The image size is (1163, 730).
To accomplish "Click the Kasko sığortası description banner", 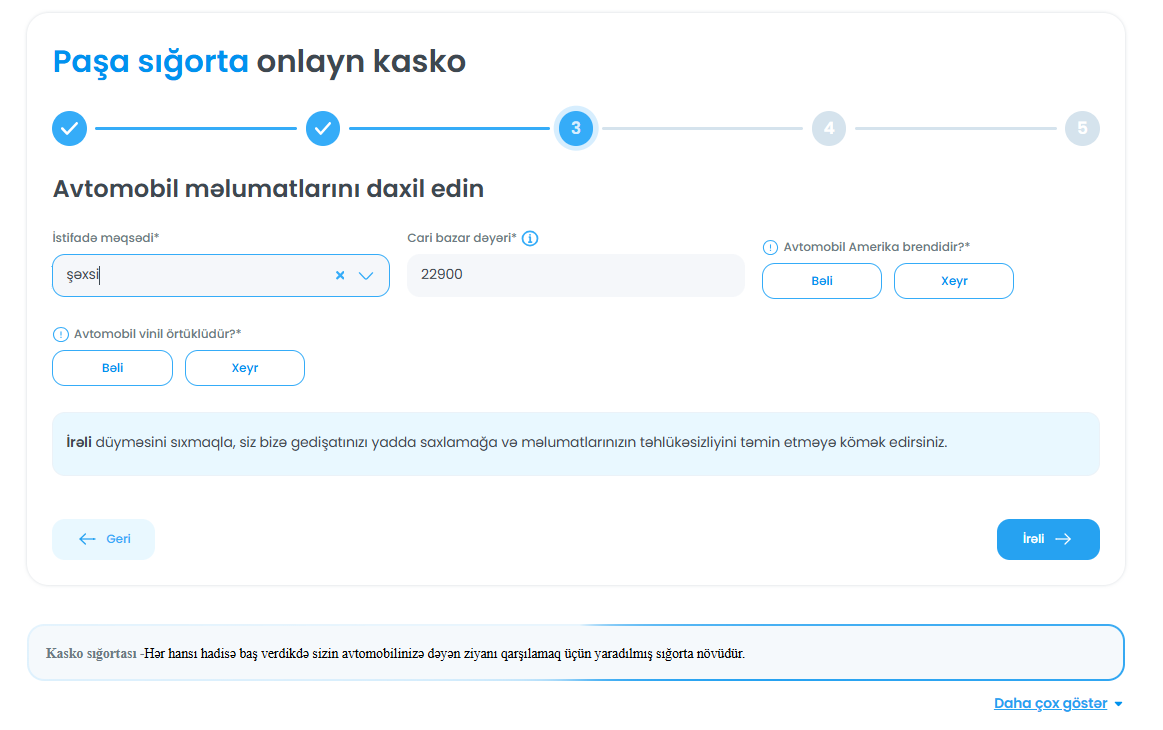I will [575, 653].
